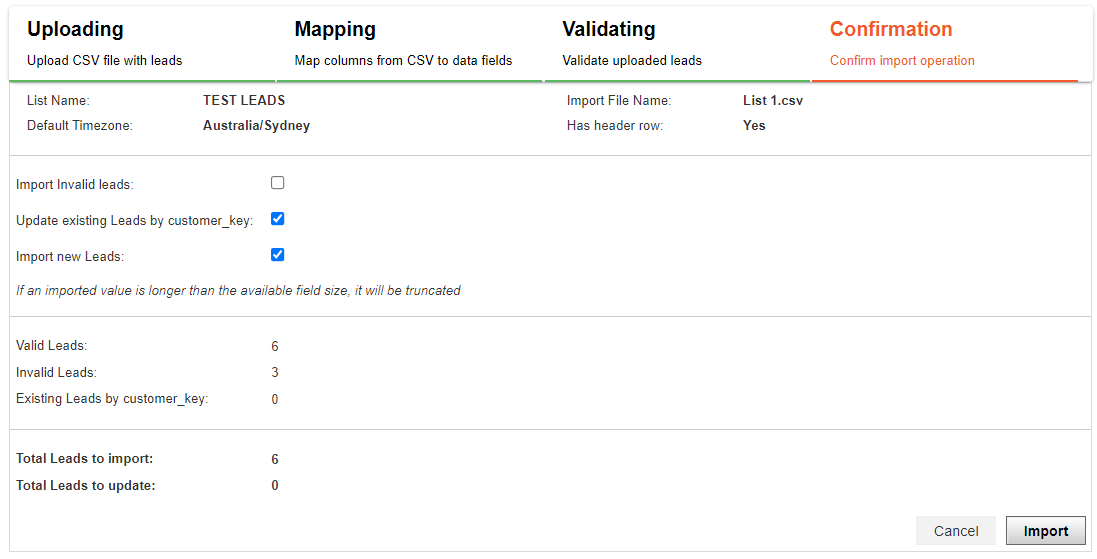Uncheck Update existing Leads by customer_key
1097x559 pixels.
point(278,219)
